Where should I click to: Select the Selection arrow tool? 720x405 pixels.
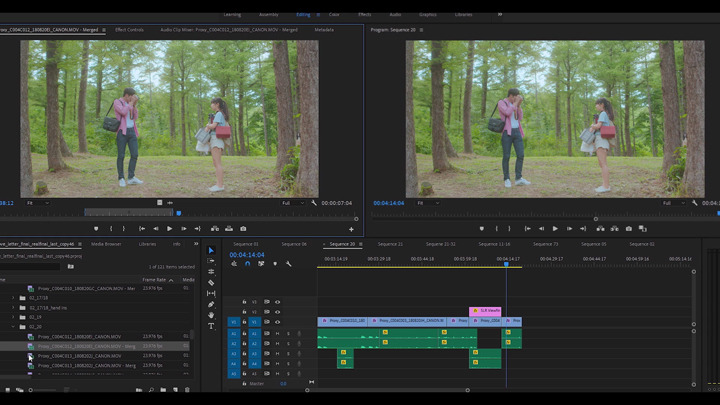tap(211, 250)
